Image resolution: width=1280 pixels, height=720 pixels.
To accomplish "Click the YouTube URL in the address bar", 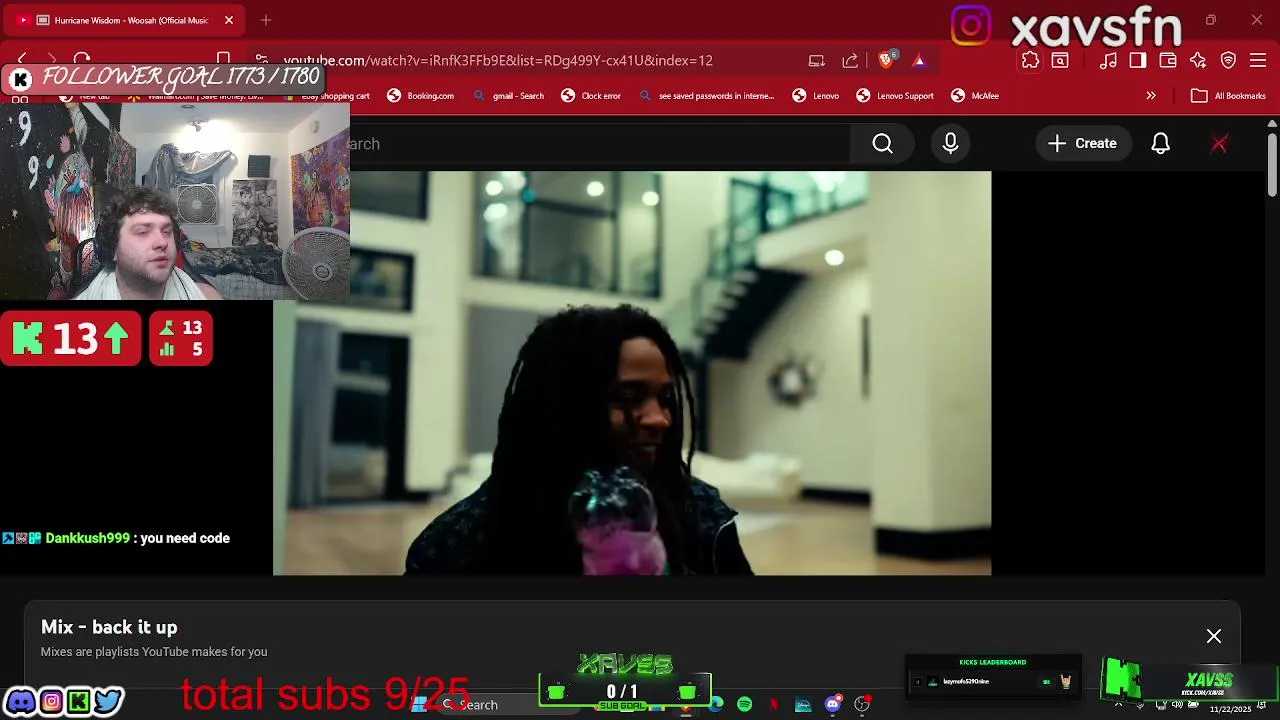I will click(x=498, y=60).
